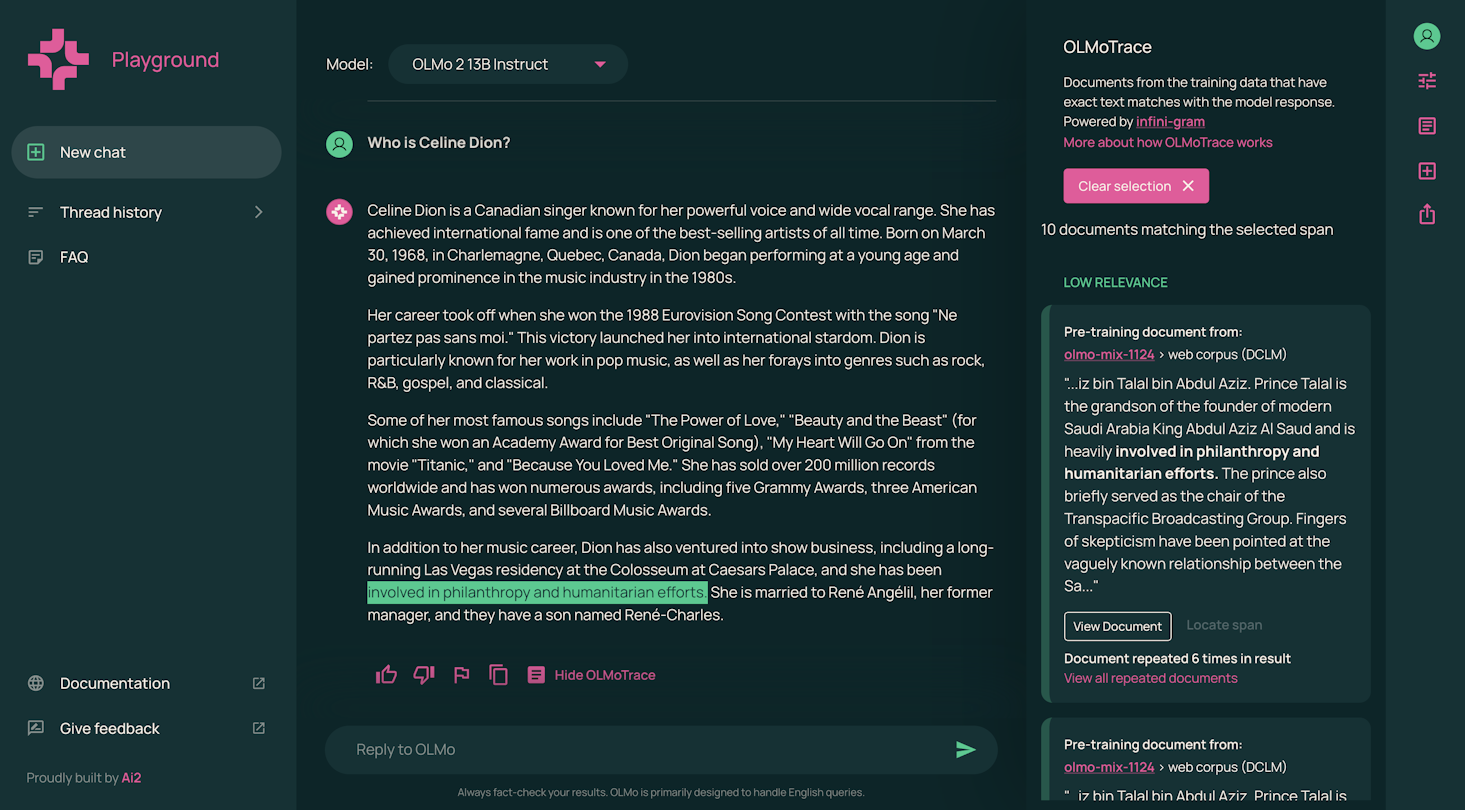Copy the response with copy icon
This screenshot has height=810, width=1465.
point(498,675)
